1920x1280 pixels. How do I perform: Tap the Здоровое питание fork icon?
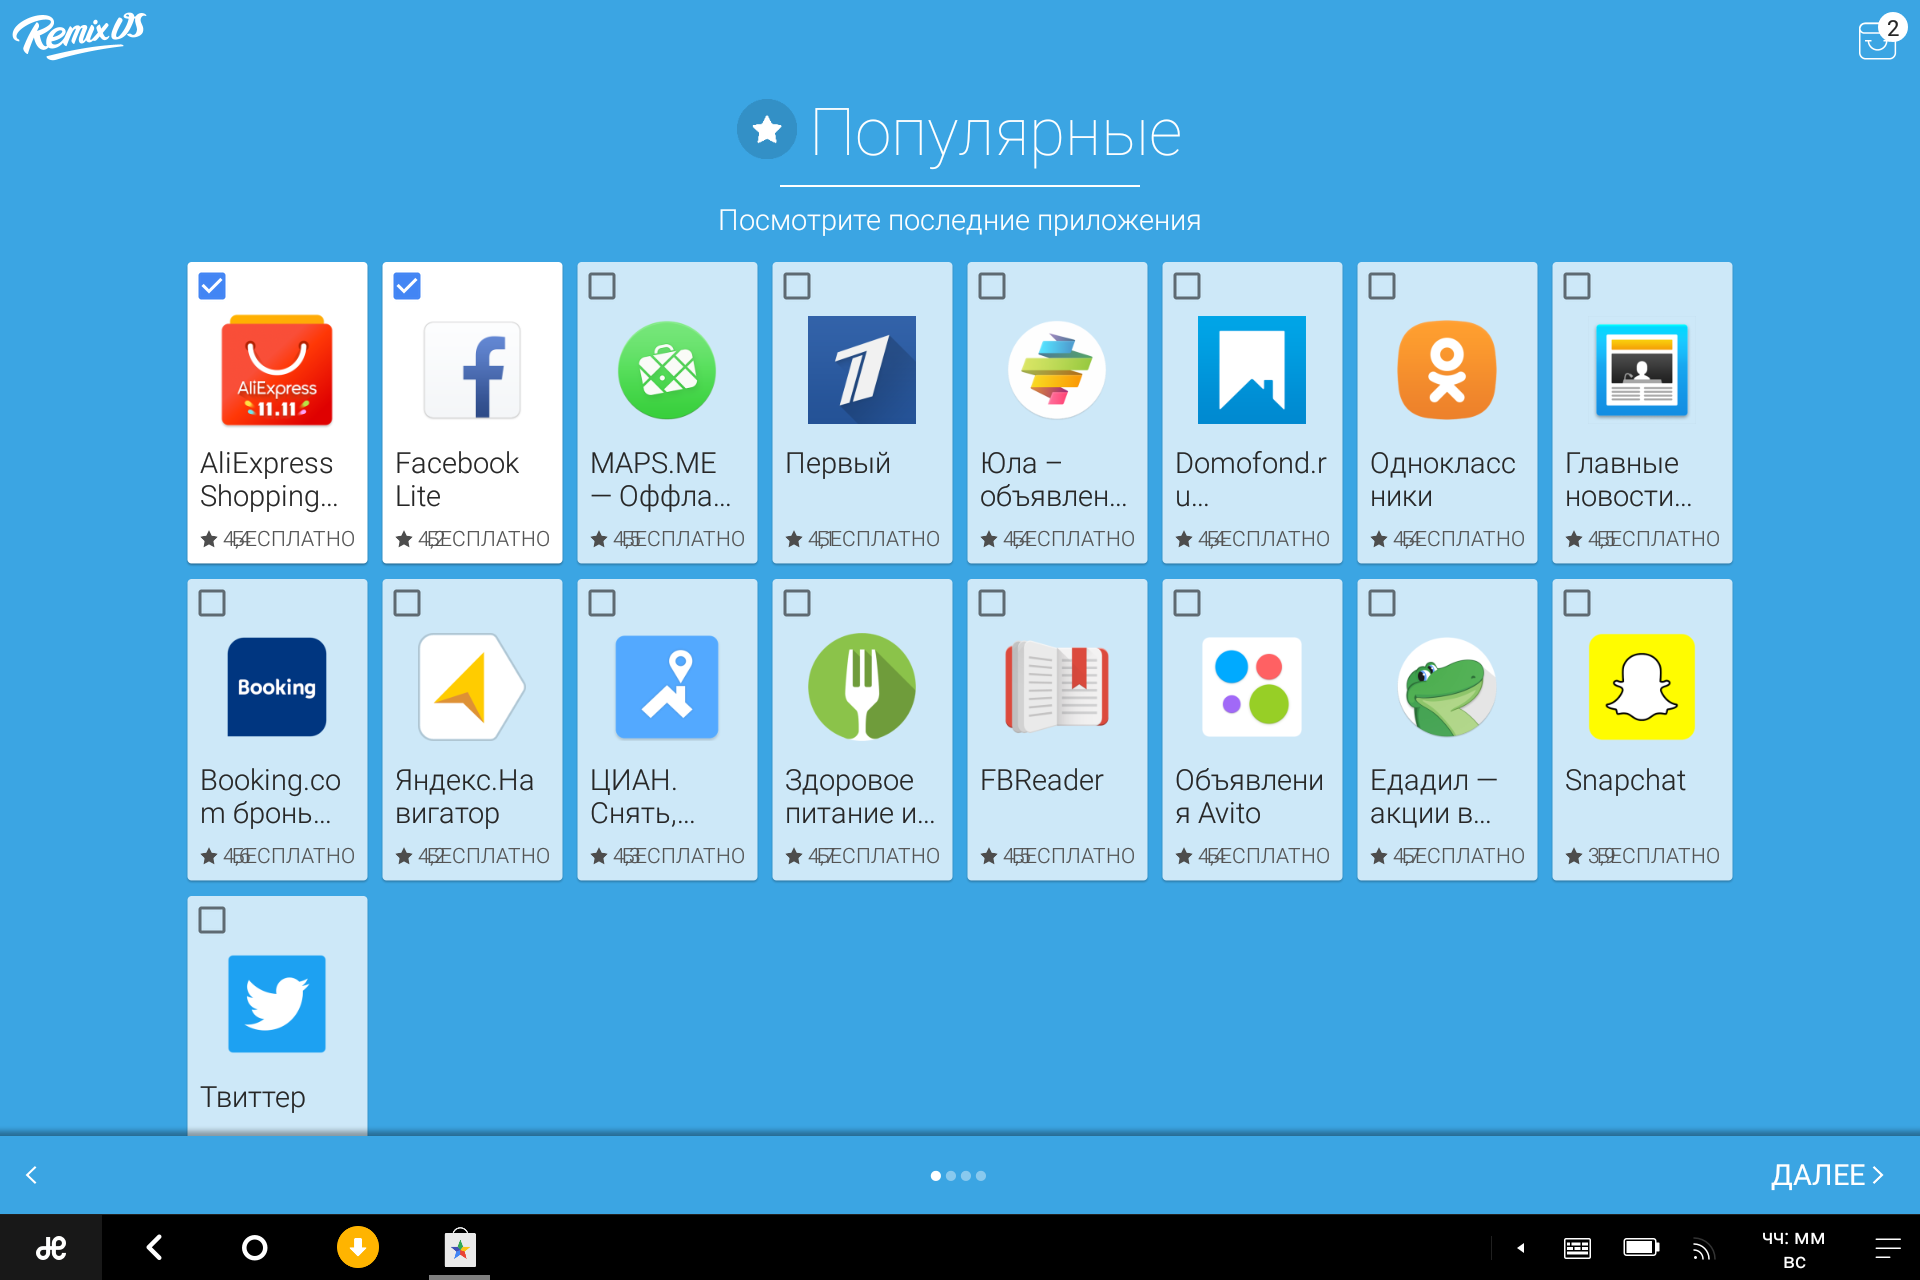(x=862, y=687)
